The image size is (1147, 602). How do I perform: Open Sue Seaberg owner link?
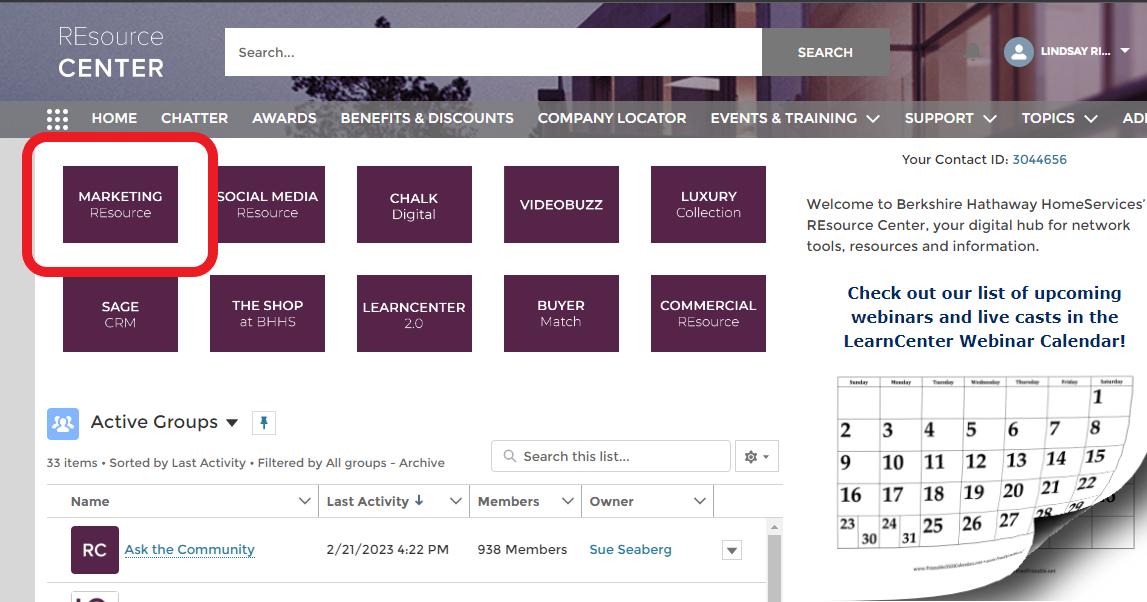(x=631, y=549)
